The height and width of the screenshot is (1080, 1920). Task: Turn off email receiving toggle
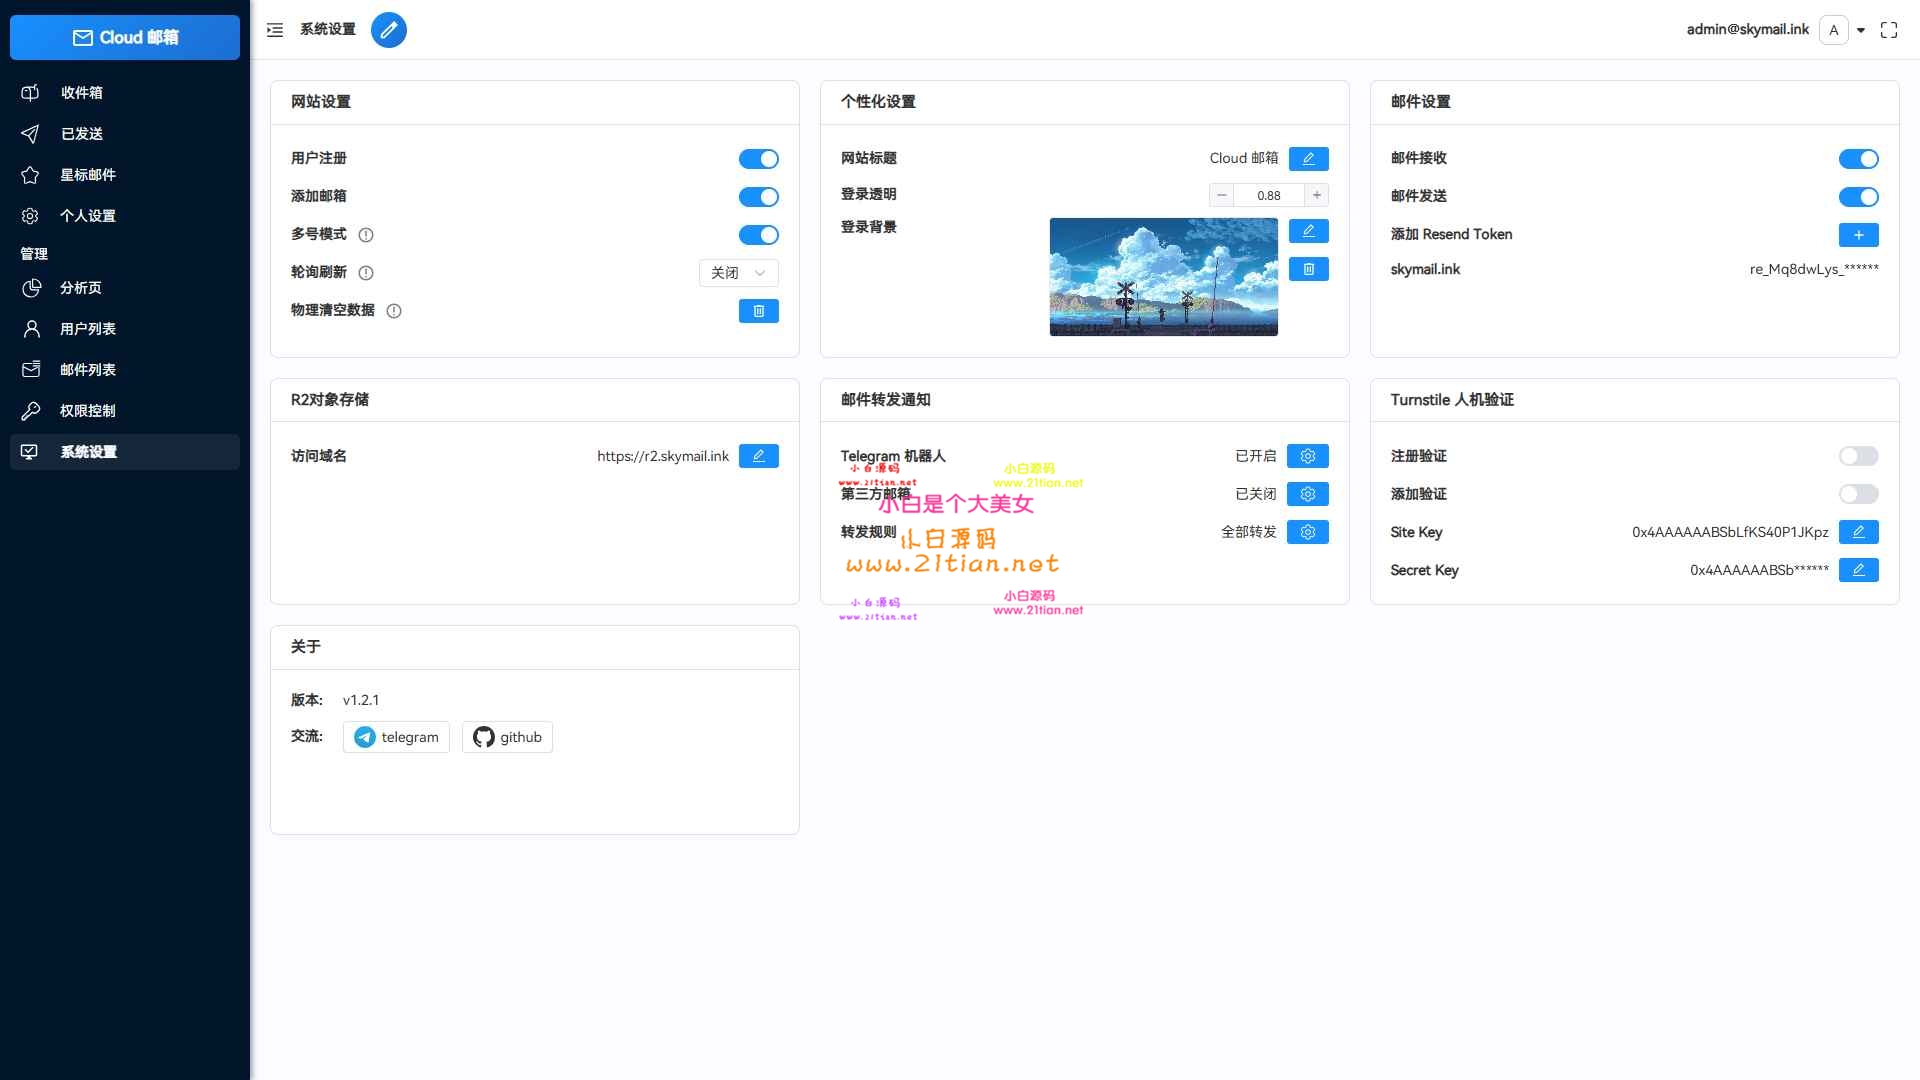[x=1858, y=159]
